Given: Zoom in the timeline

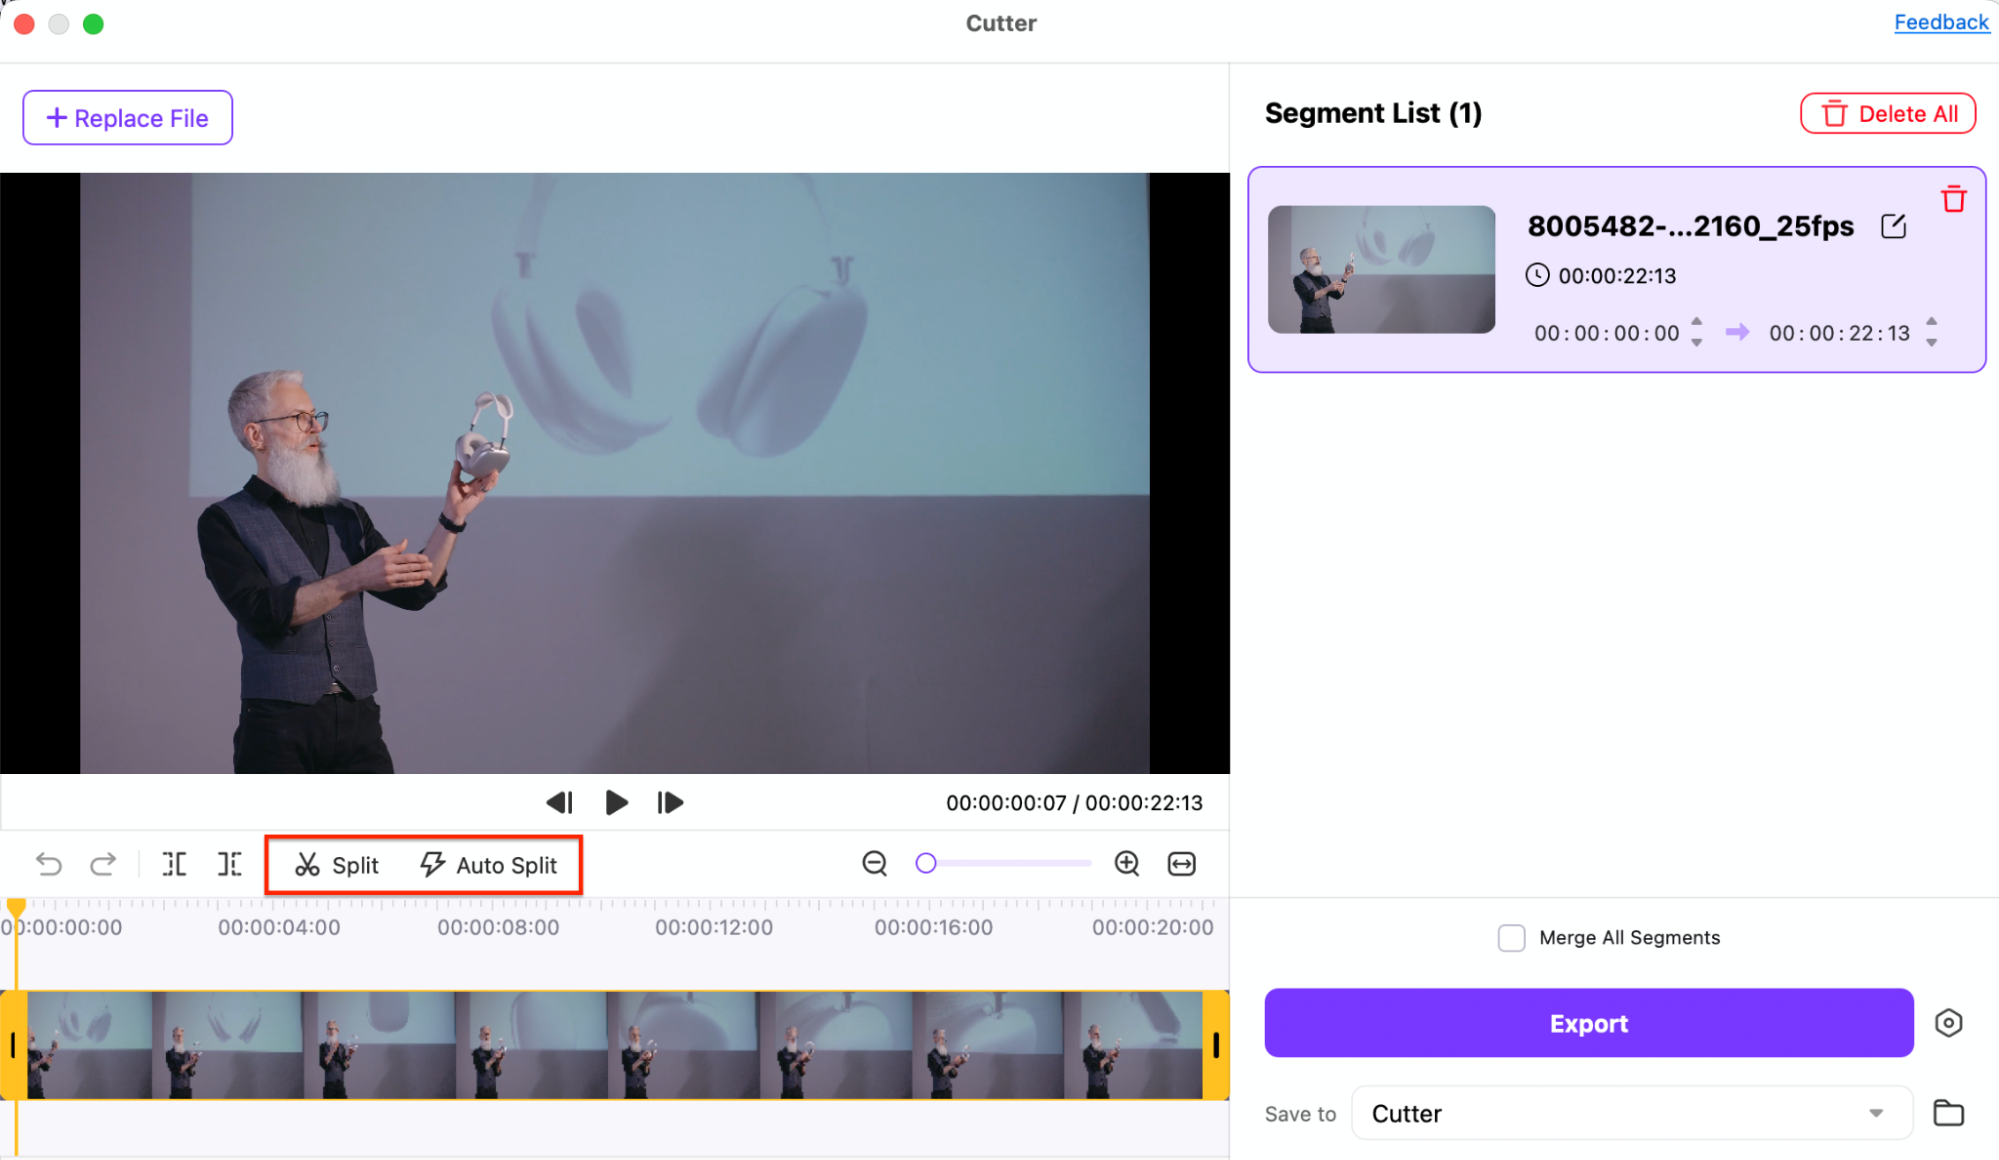Looking at the screenshot, I should 1127,863.
